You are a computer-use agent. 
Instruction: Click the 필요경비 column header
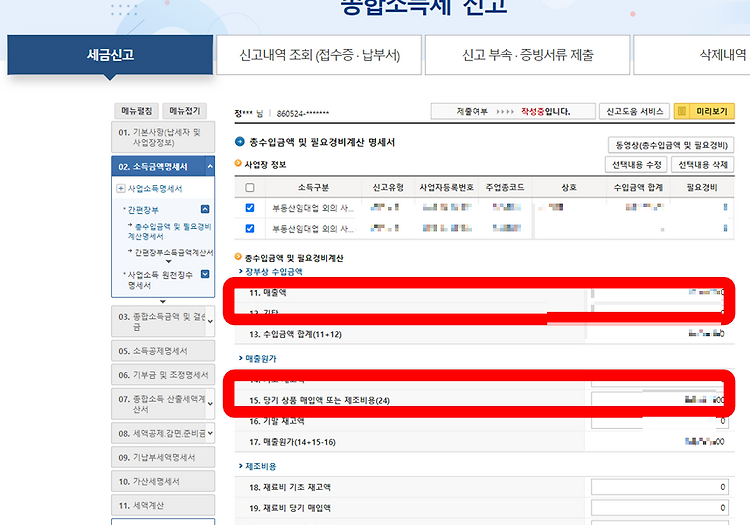(x=702, y=187)
